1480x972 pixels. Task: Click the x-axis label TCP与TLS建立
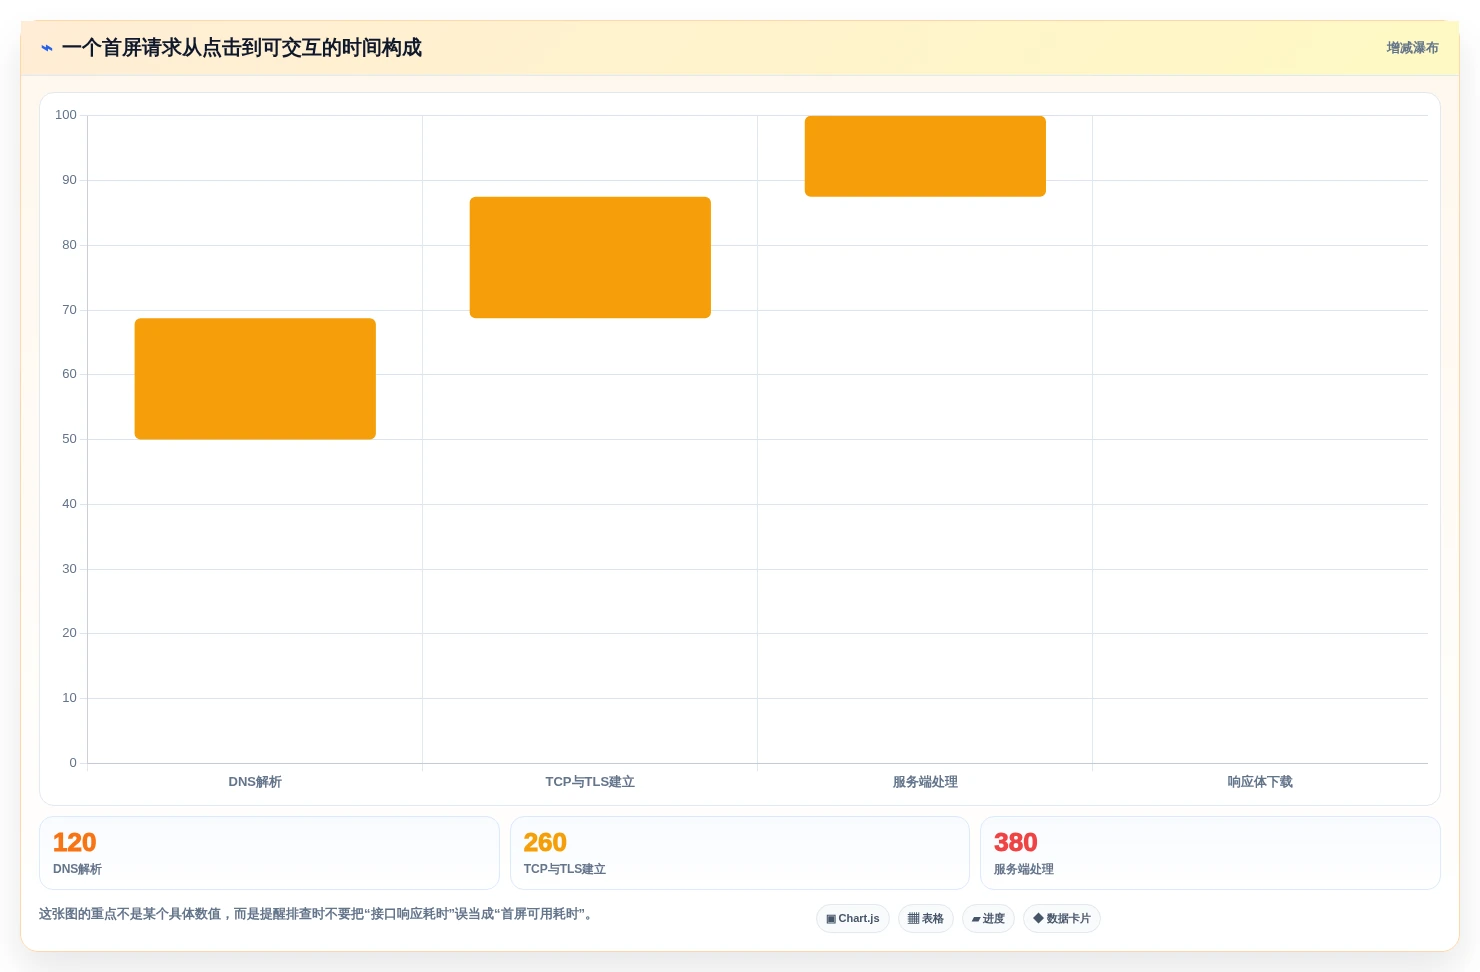[590, 782]
